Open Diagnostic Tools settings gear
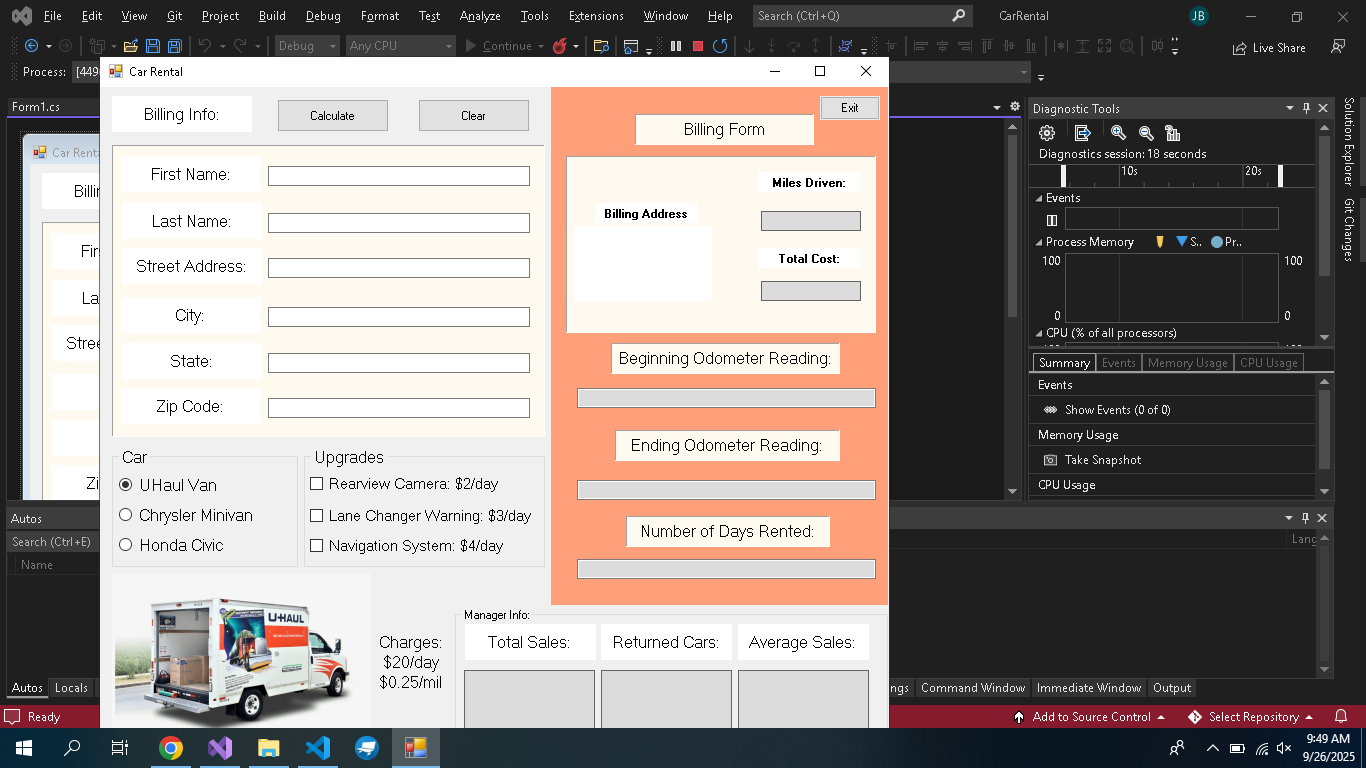Image resolution: width=1366 pixels, height=768 pixels. click(x=1047, y=133)
